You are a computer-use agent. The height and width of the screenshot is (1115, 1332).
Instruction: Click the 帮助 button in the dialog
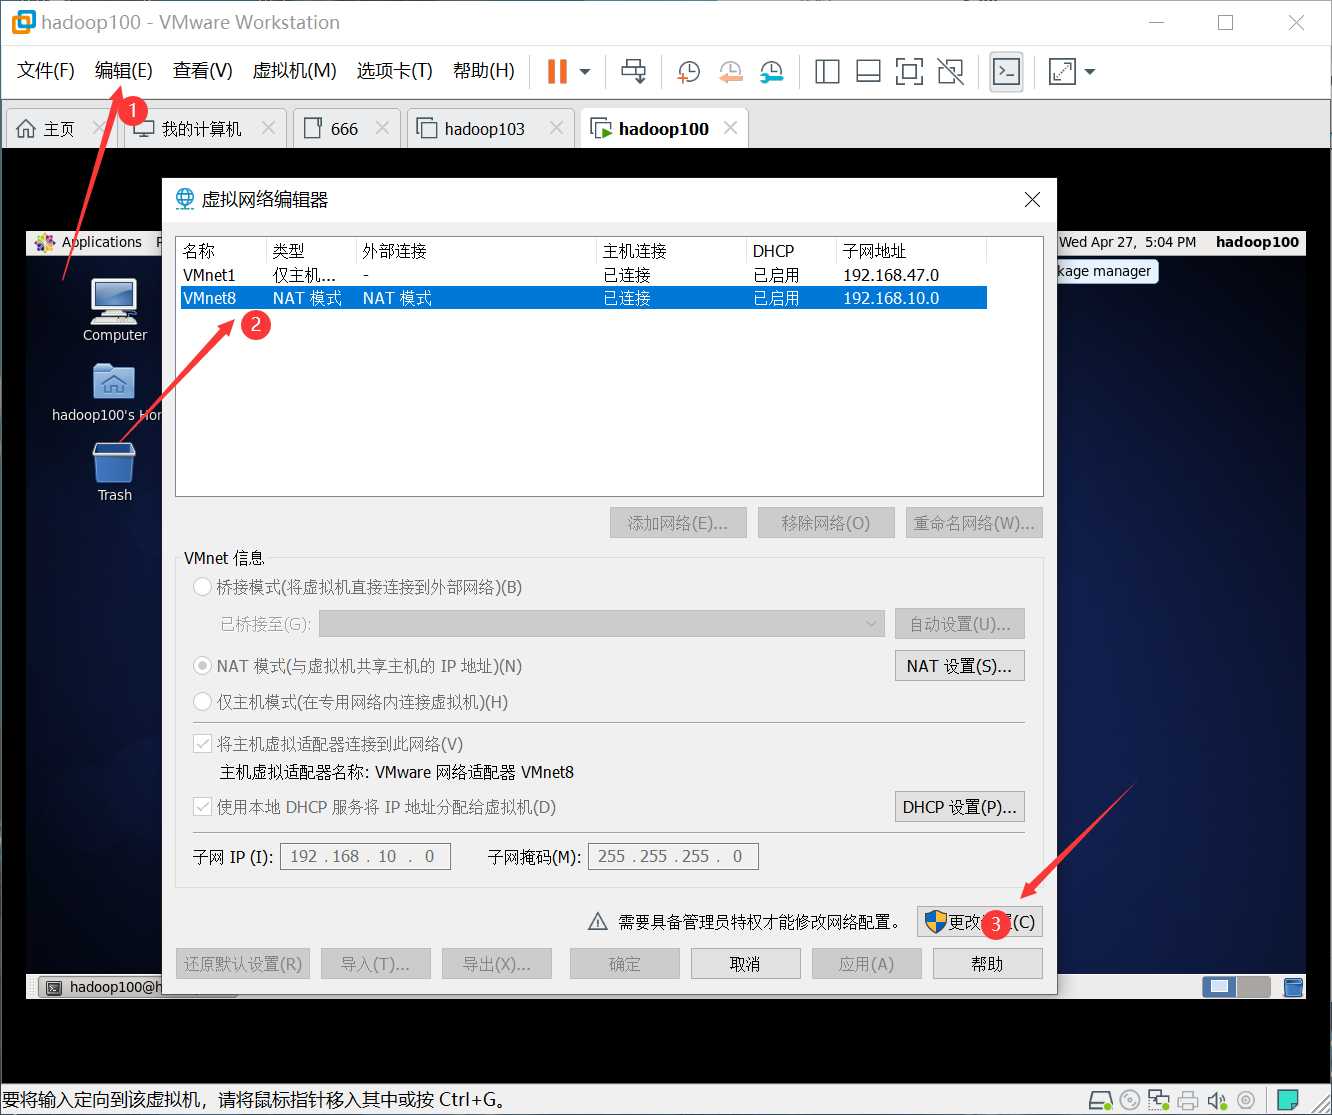pyautogui.click(x=988, y=964)
